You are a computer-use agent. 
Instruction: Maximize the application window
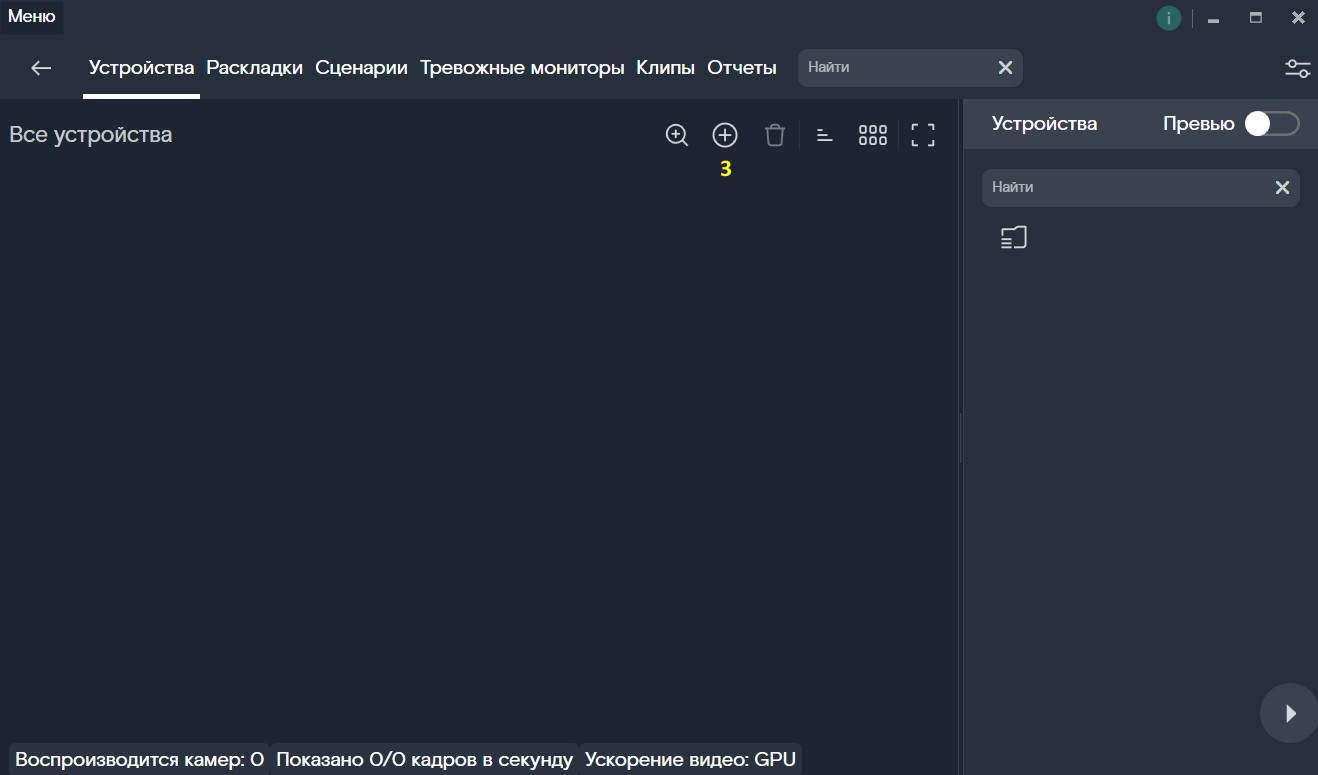(x=1256, y=18)
